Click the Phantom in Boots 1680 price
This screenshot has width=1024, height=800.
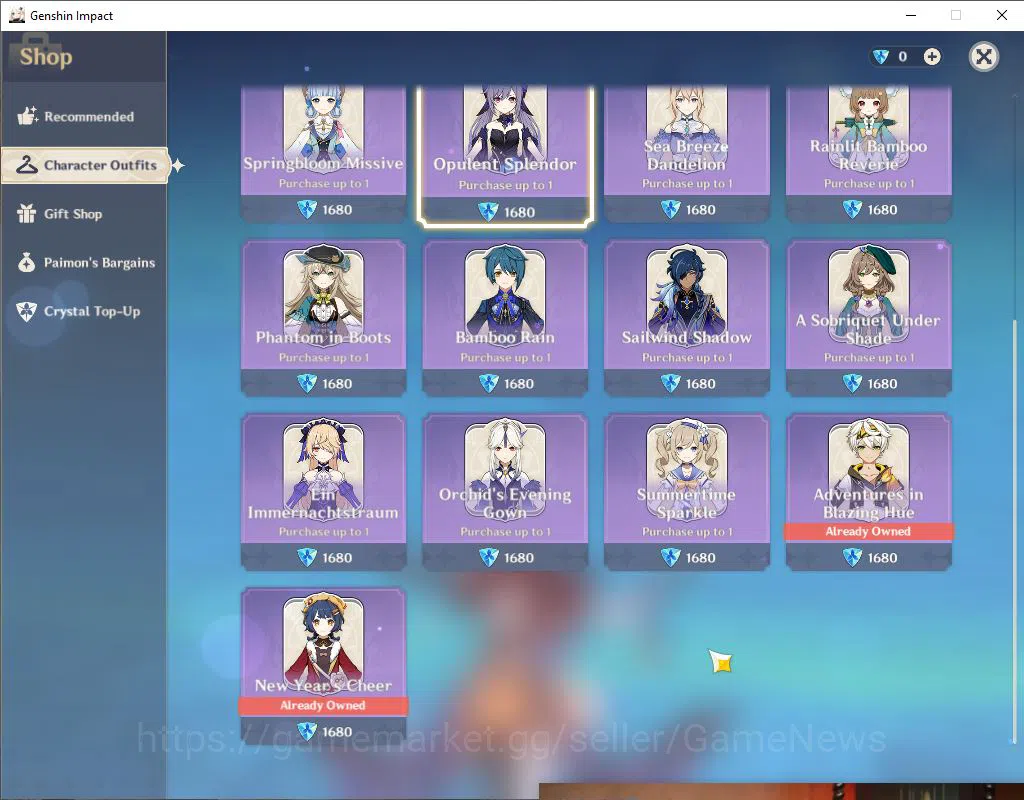tap(323, 383)
